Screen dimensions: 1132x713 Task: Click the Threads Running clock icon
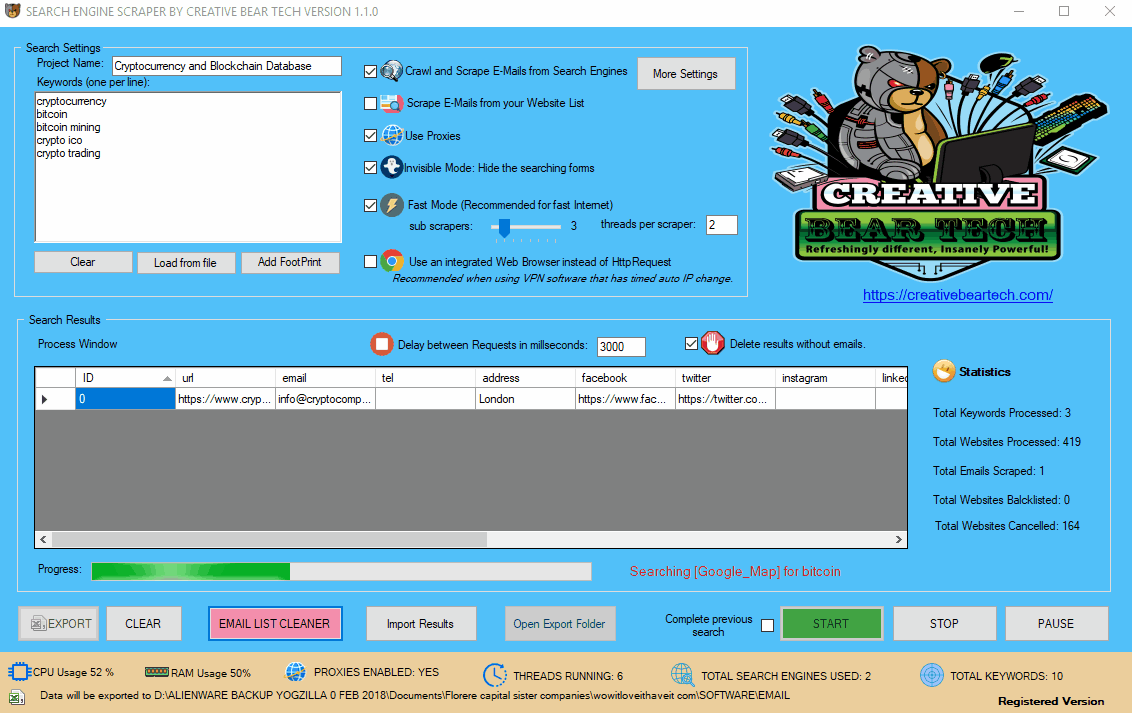pyautogui.click(x=495, y=675)
